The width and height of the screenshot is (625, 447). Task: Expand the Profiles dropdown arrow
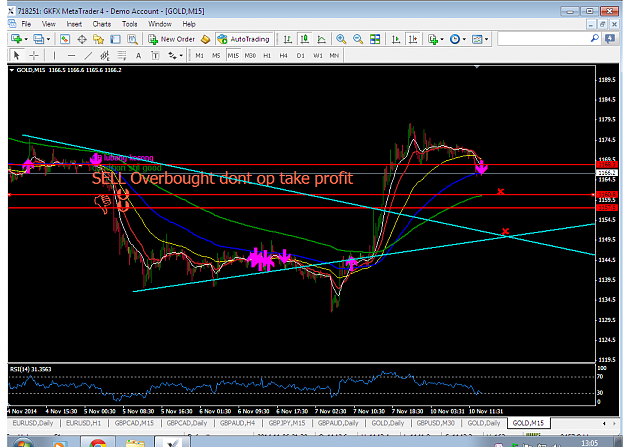(x=48, y=39)
